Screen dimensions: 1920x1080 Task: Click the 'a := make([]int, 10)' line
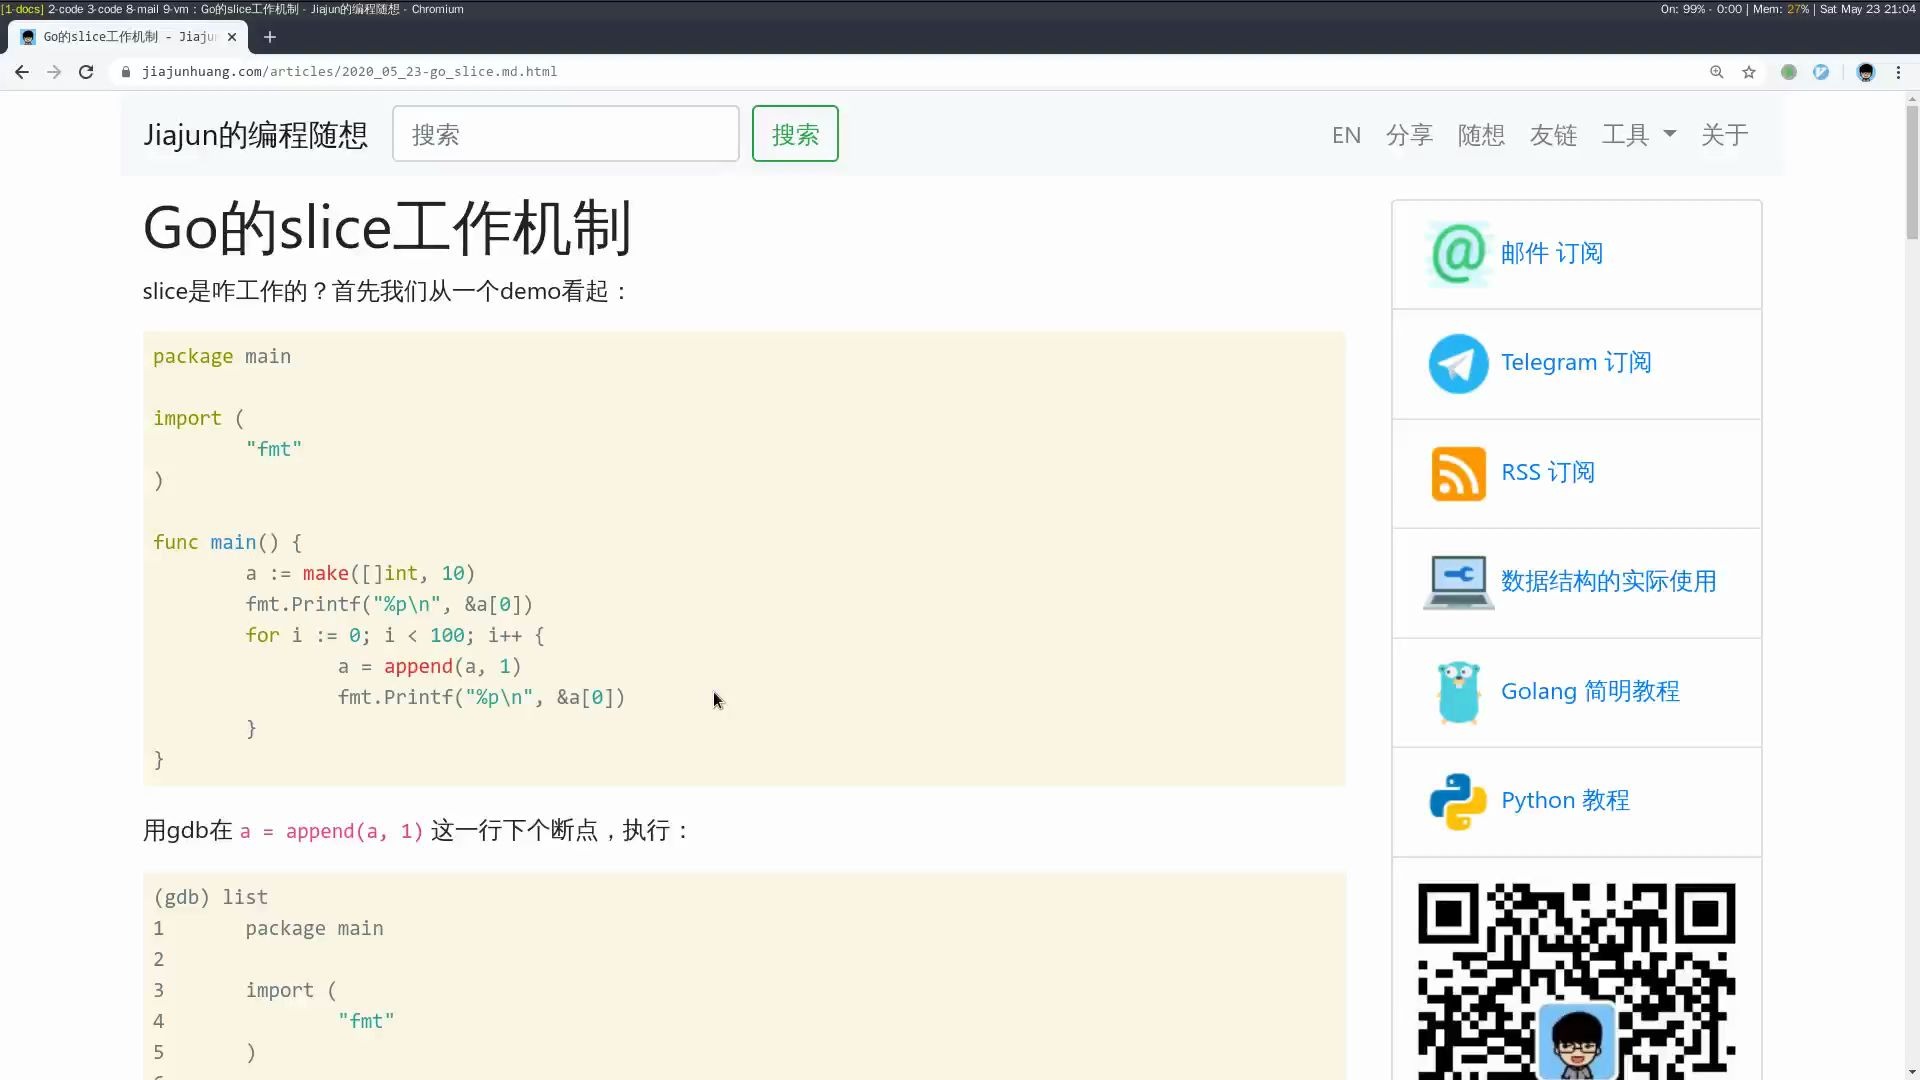tap(361, 574)
